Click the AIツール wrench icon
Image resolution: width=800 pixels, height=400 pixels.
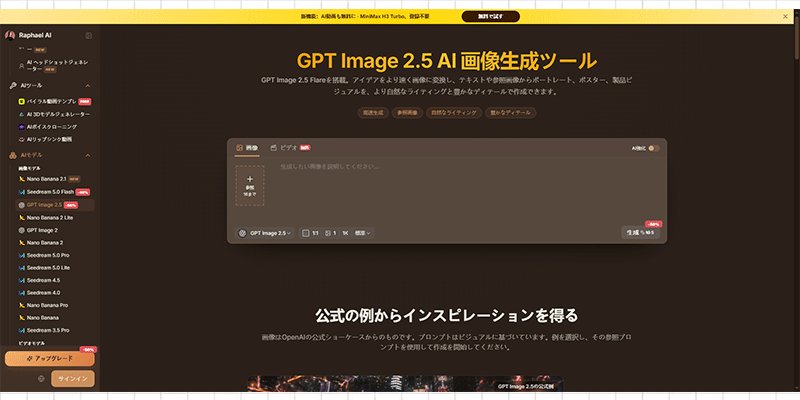[x=13, y=86]
